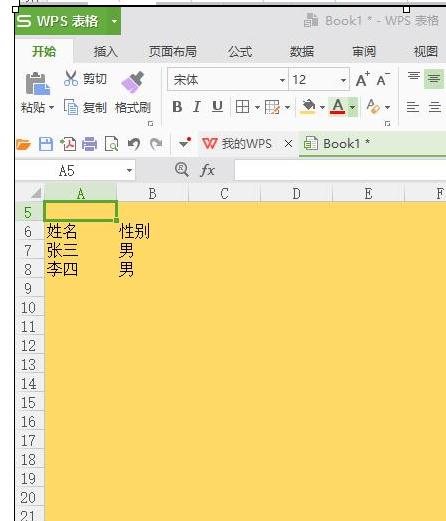Click the redo arrow
This screenshot has height=521, width=446.
point(156,144)
